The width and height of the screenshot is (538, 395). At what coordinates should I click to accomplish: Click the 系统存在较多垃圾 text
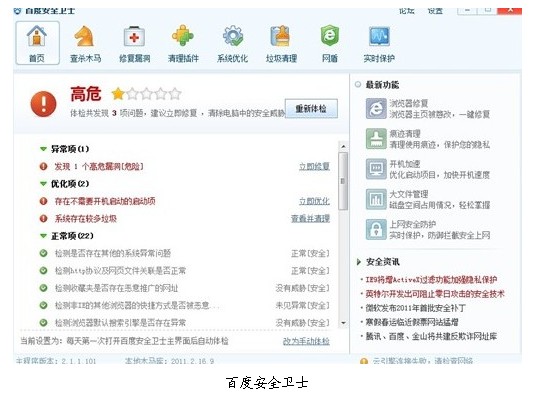tap(86, 219)
